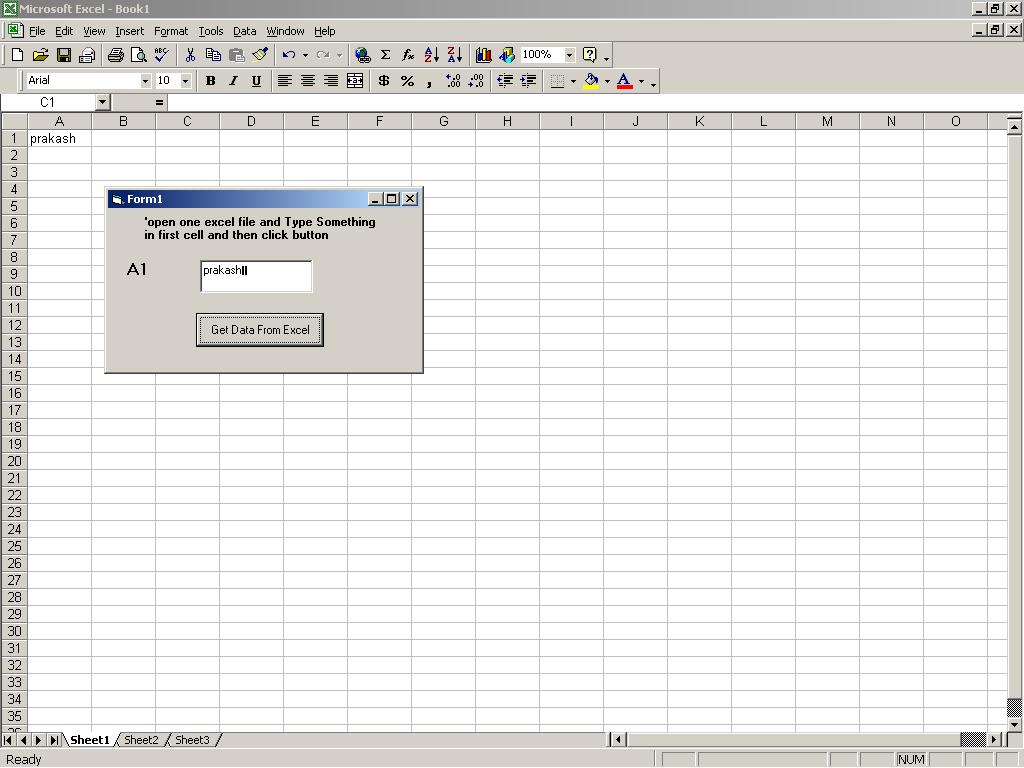Screen dimensions: 1024x768
Task: Click the Save icon in the toolbar
Action: [x=63, y=55]
